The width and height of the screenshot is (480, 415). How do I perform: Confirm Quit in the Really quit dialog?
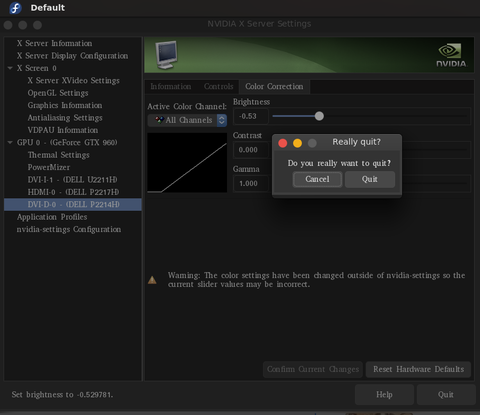[x=370, y=179]
